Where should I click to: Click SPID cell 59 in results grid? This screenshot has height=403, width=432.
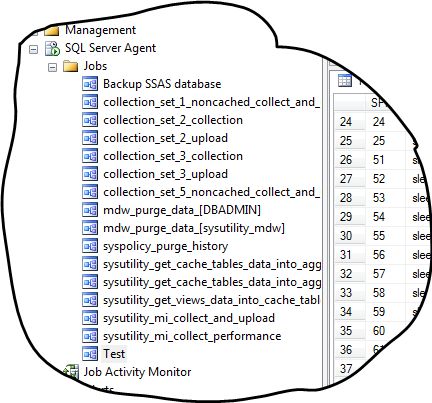[386, 312]
